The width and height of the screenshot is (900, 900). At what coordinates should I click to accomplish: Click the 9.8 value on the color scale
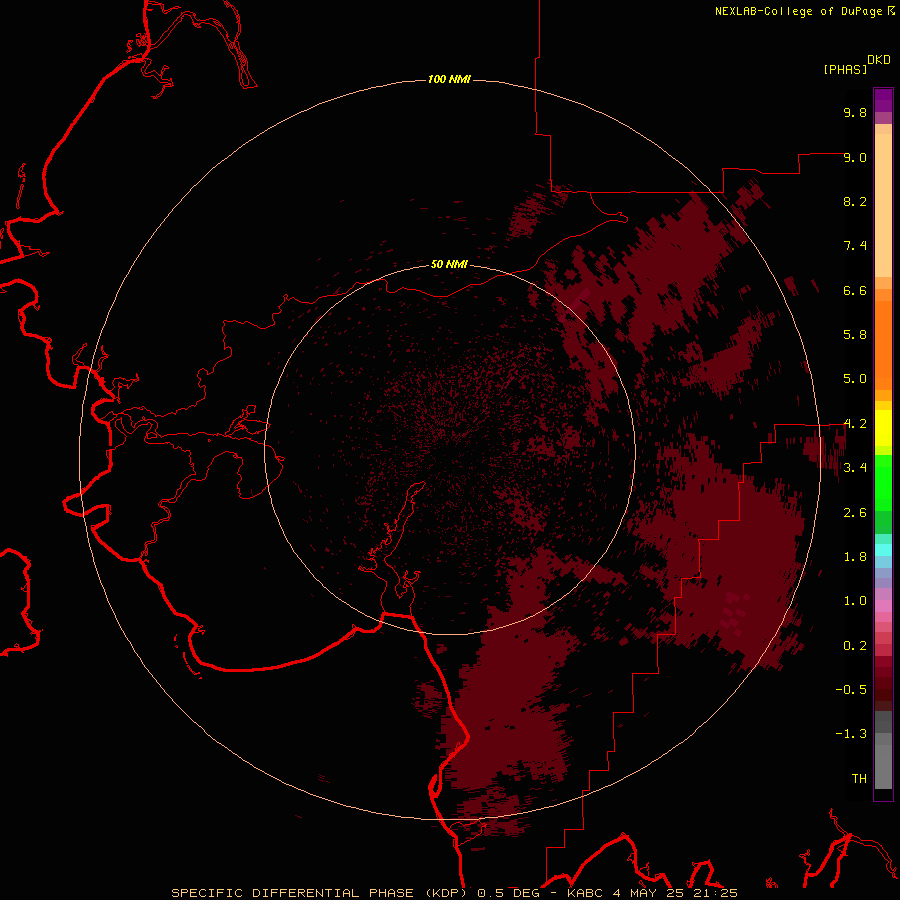coord(855,112)
